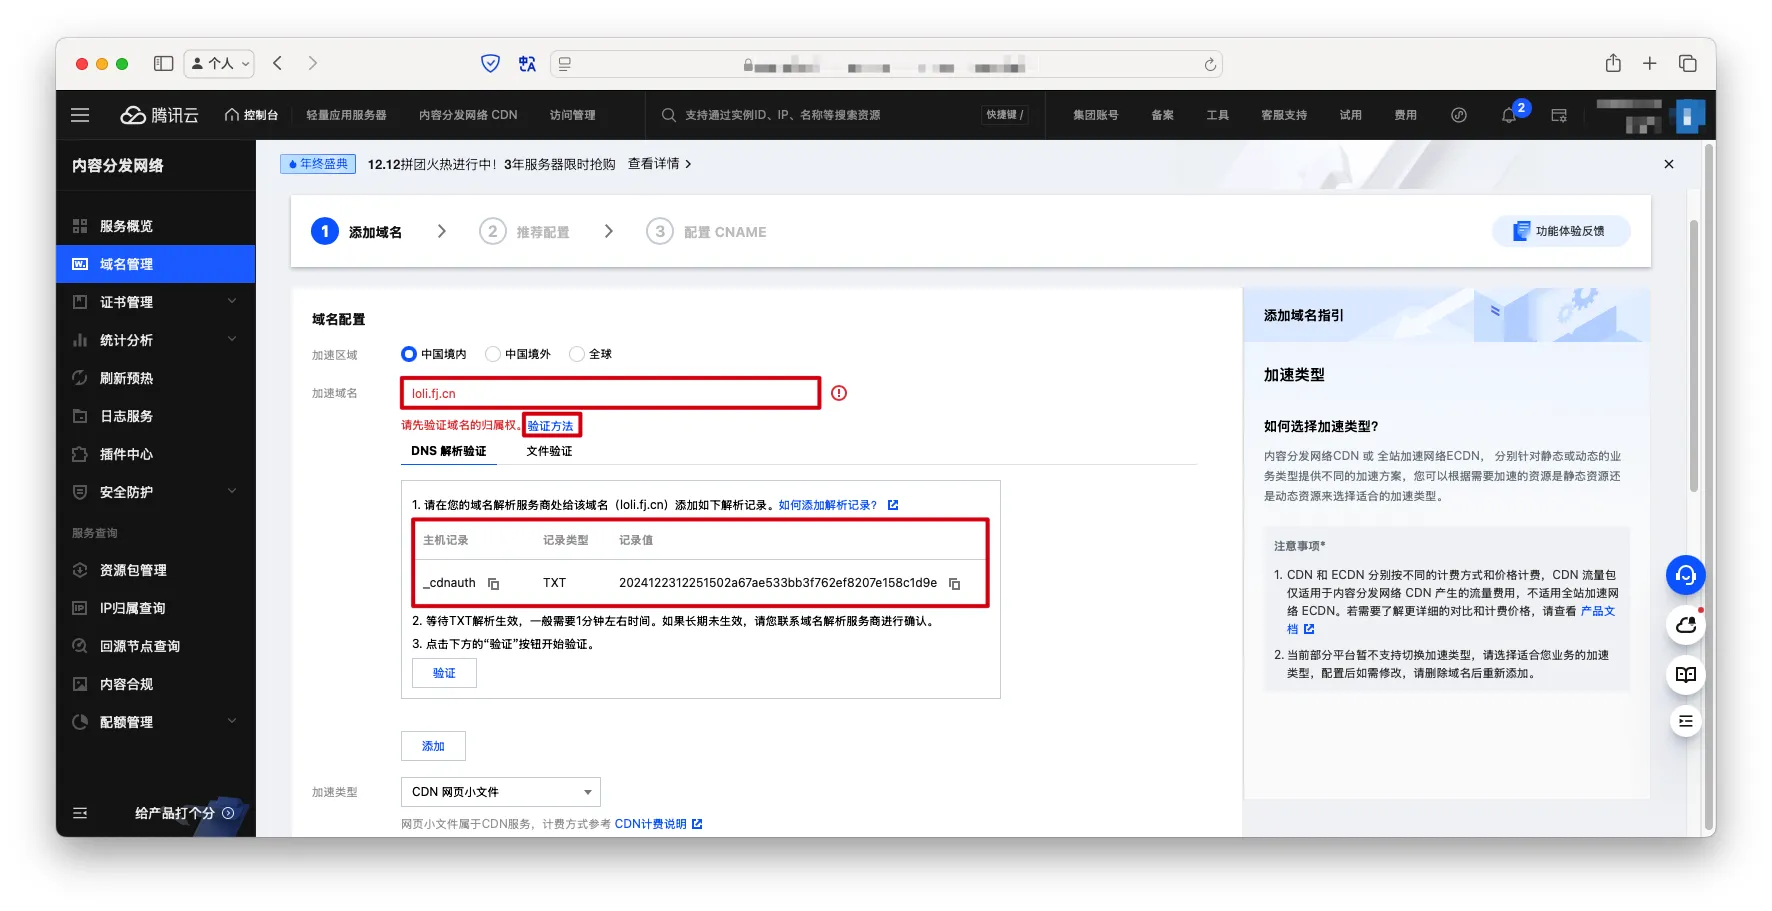
Task: Click the customer service headset icon
Action: click(x=1685, y=575)
